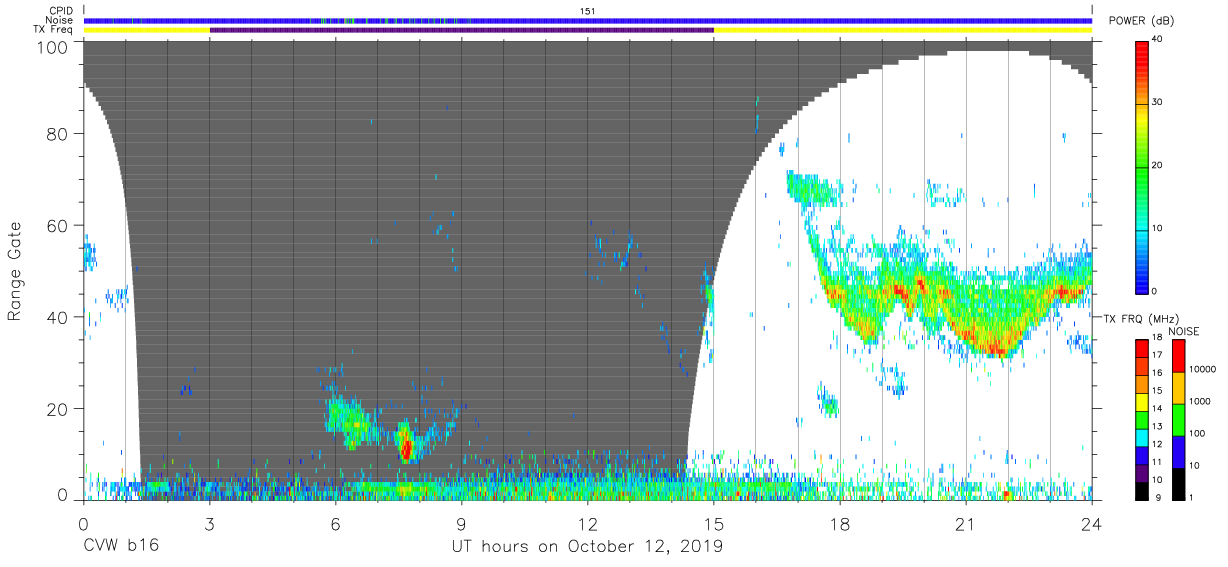Image resolution: width=1228 pixels, height=567 pixels.
Task: Click the power scale label 40
Action: click(x=1159, y=39)
